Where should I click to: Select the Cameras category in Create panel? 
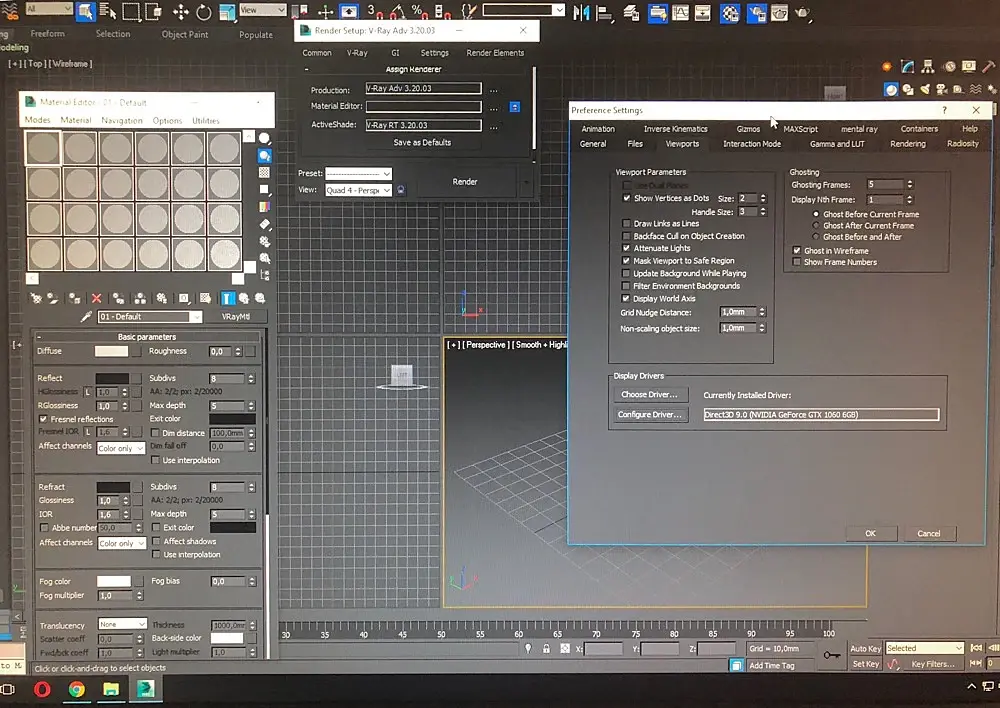pyautogui.click(x=941, y=89)
